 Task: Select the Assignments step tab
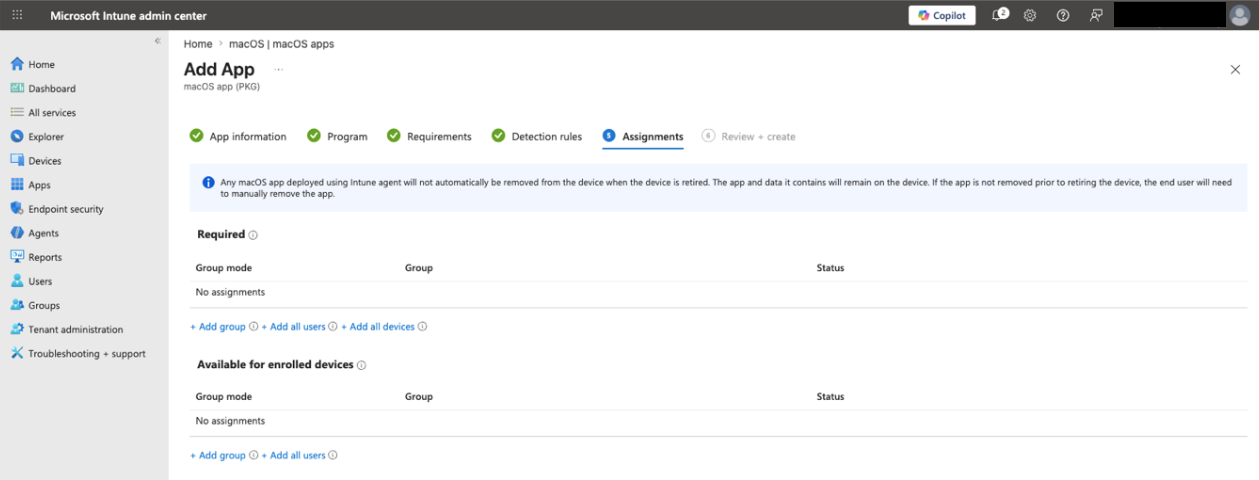[643, 136]
